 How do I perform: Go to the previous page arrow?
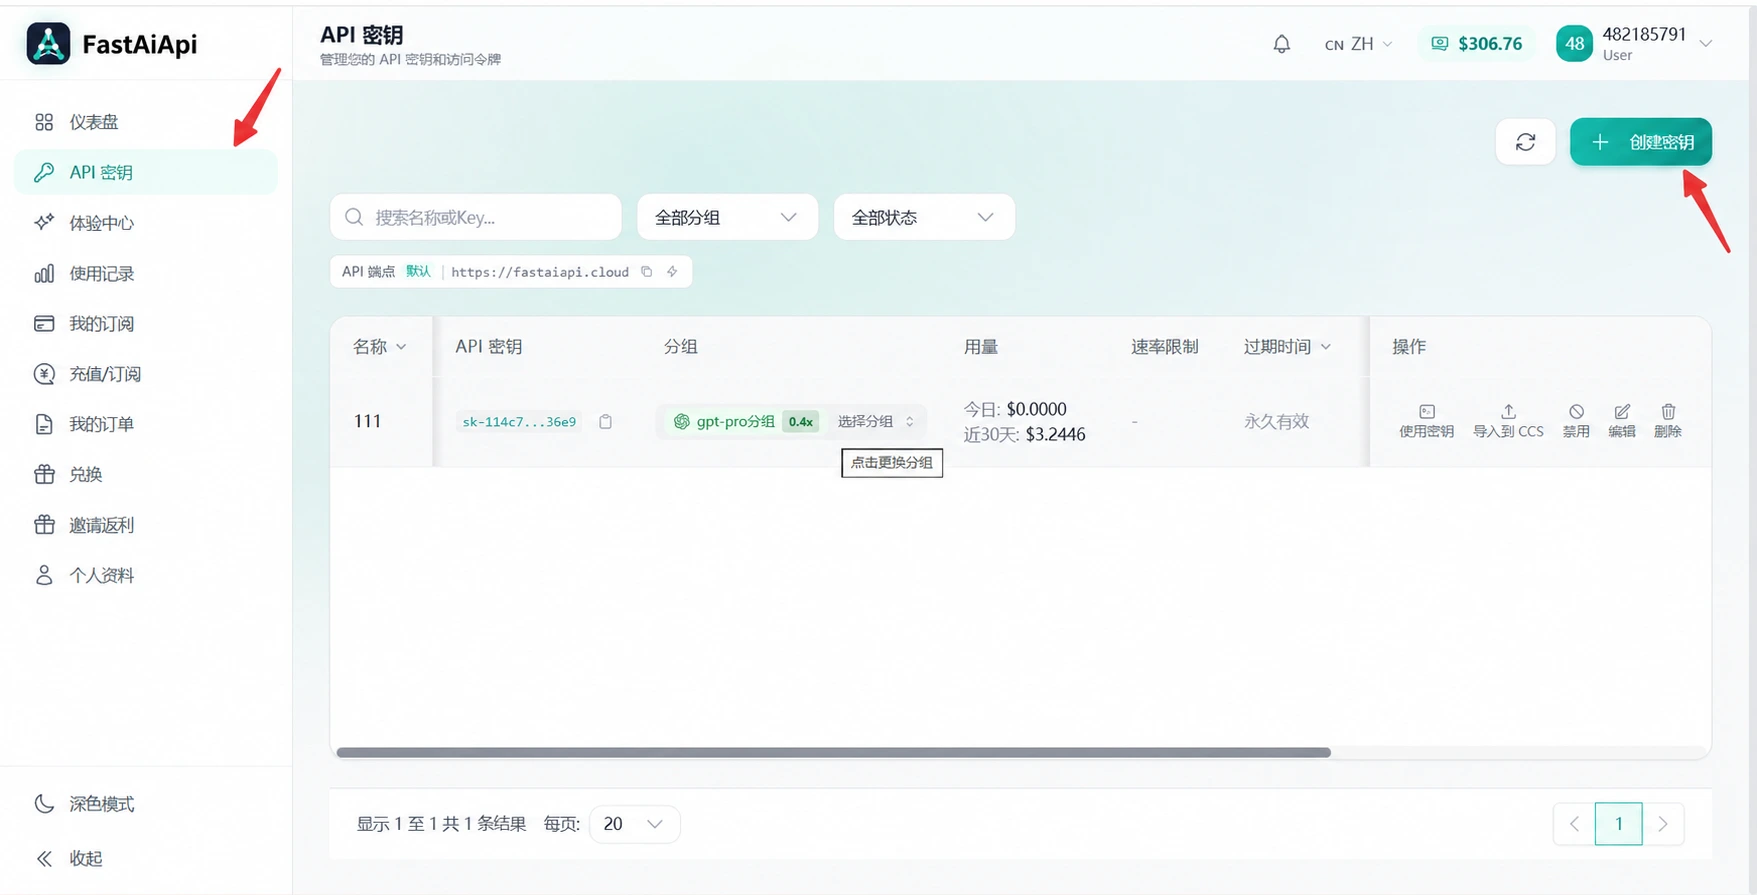tap(1574, 824)
